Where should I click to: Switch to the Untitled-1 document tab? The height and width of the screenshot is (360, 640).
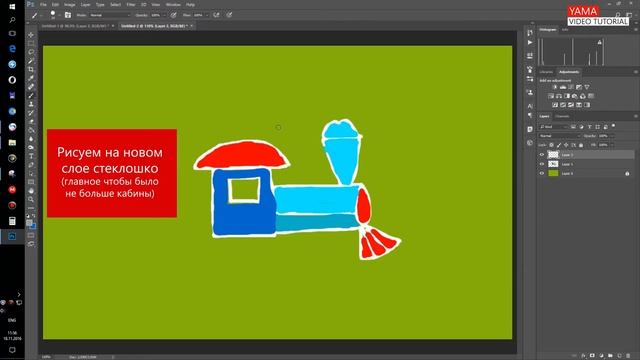click(x=75, y=26)
